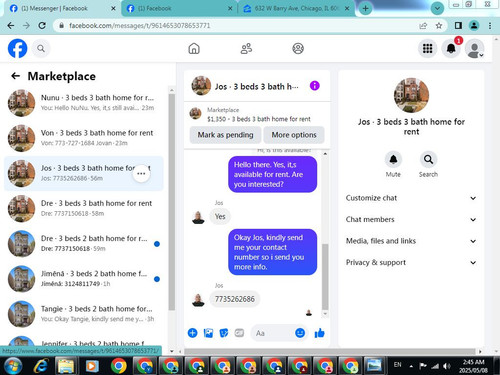
Task: Go back in browser history
Action: click(11, 25)
